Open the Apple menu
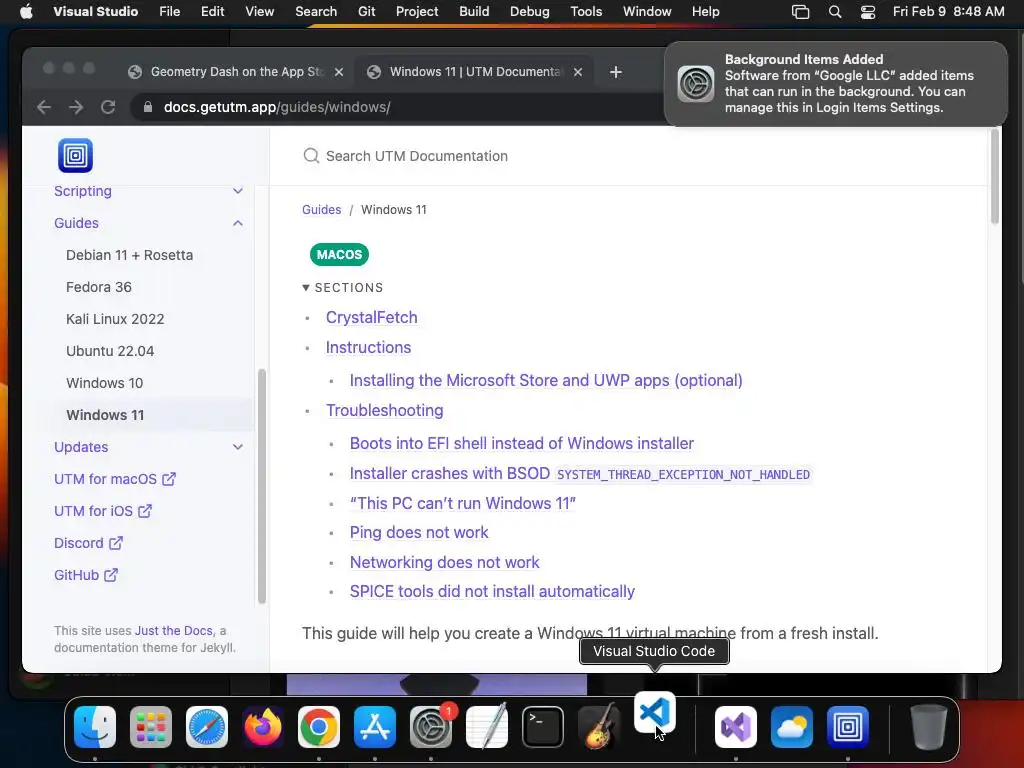Viewport: 1024px width, 768px height. click(26, 12)
